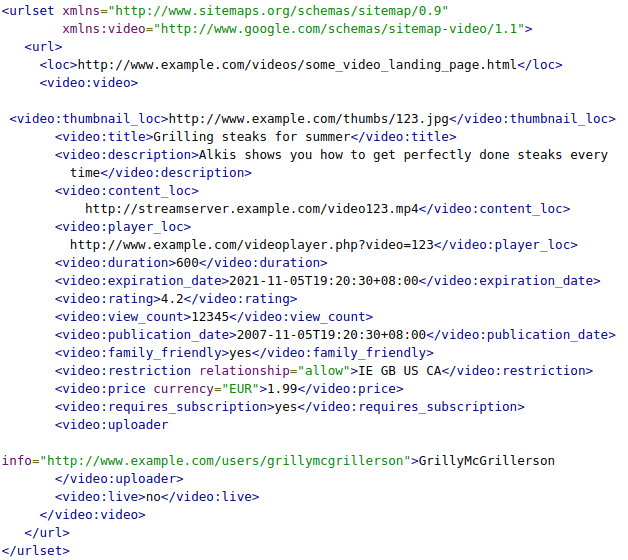Click the opening urlset tag
Screen dimensions: 628x560
pos(28,11)
